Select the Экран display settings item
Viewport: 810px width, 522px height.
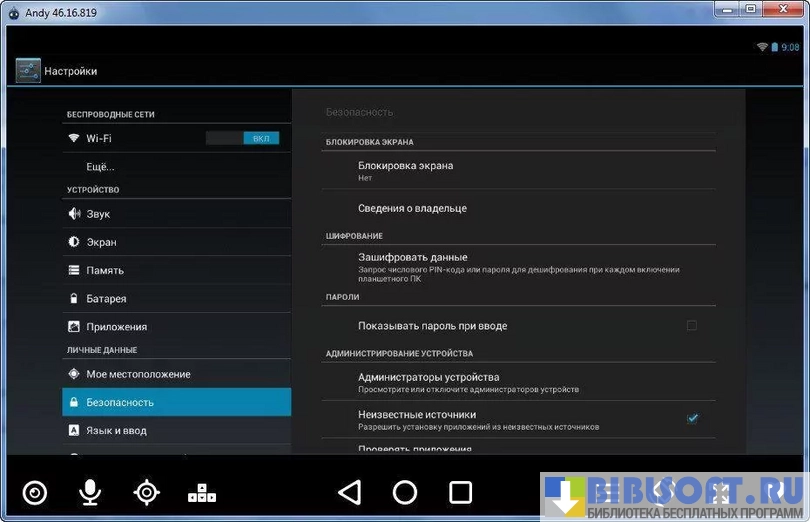(101, 242)
